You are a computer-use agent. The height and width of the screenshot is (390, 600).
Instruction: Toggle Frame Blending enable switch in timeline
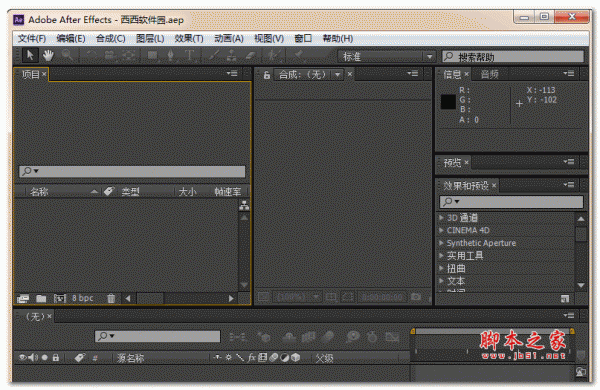click(308, 337)
